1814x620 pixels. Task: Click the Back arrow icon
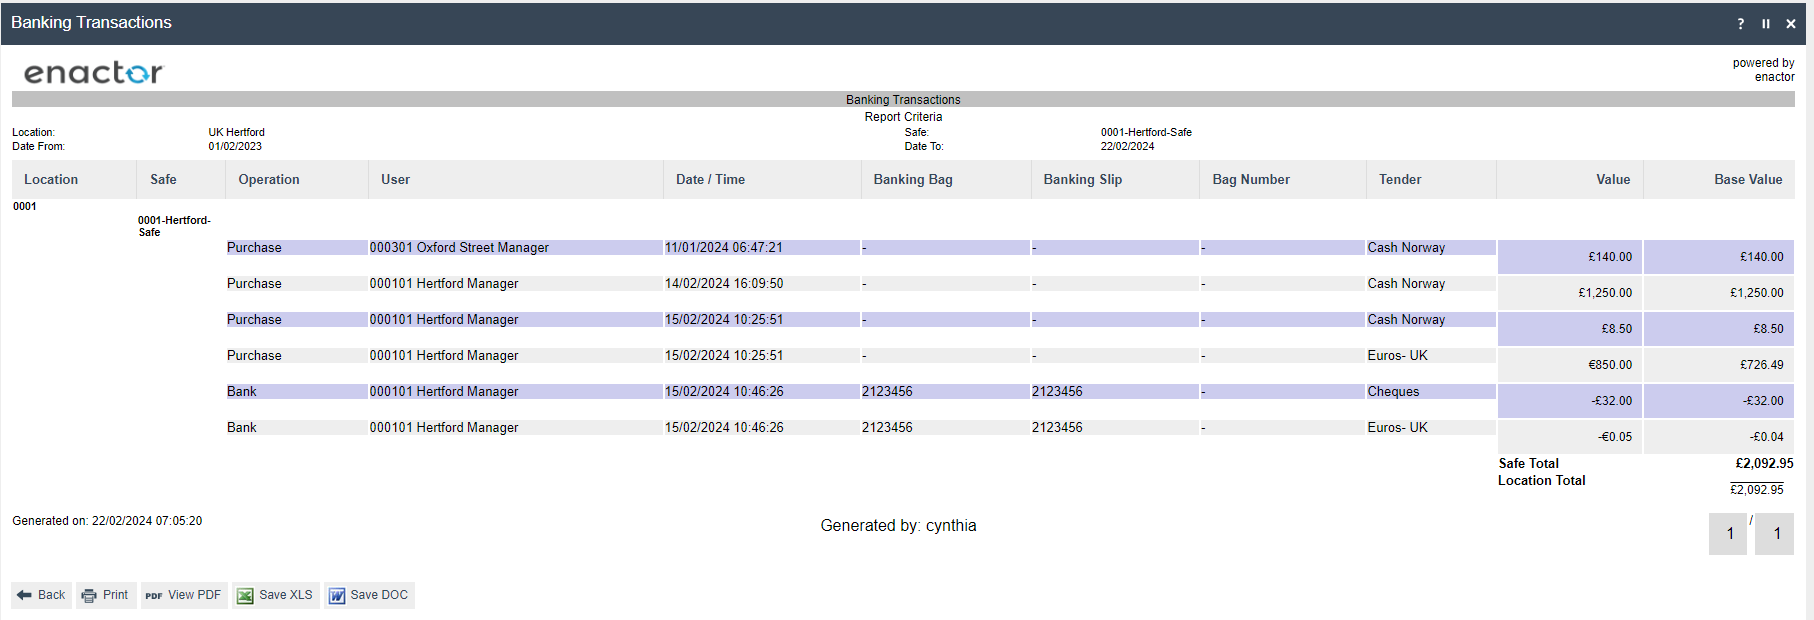click(x=25, y=595)
